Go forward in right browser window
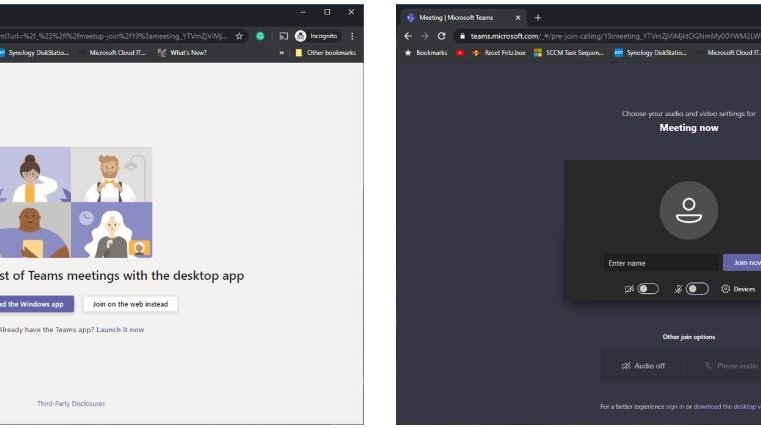761x428 pixels. click(425, 36)
